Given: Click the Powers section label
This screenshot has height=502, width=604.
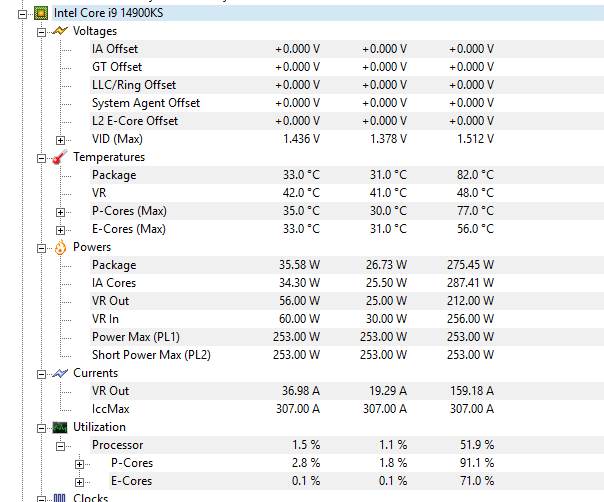Looking at the screenshot, I should tap(92, 247).
